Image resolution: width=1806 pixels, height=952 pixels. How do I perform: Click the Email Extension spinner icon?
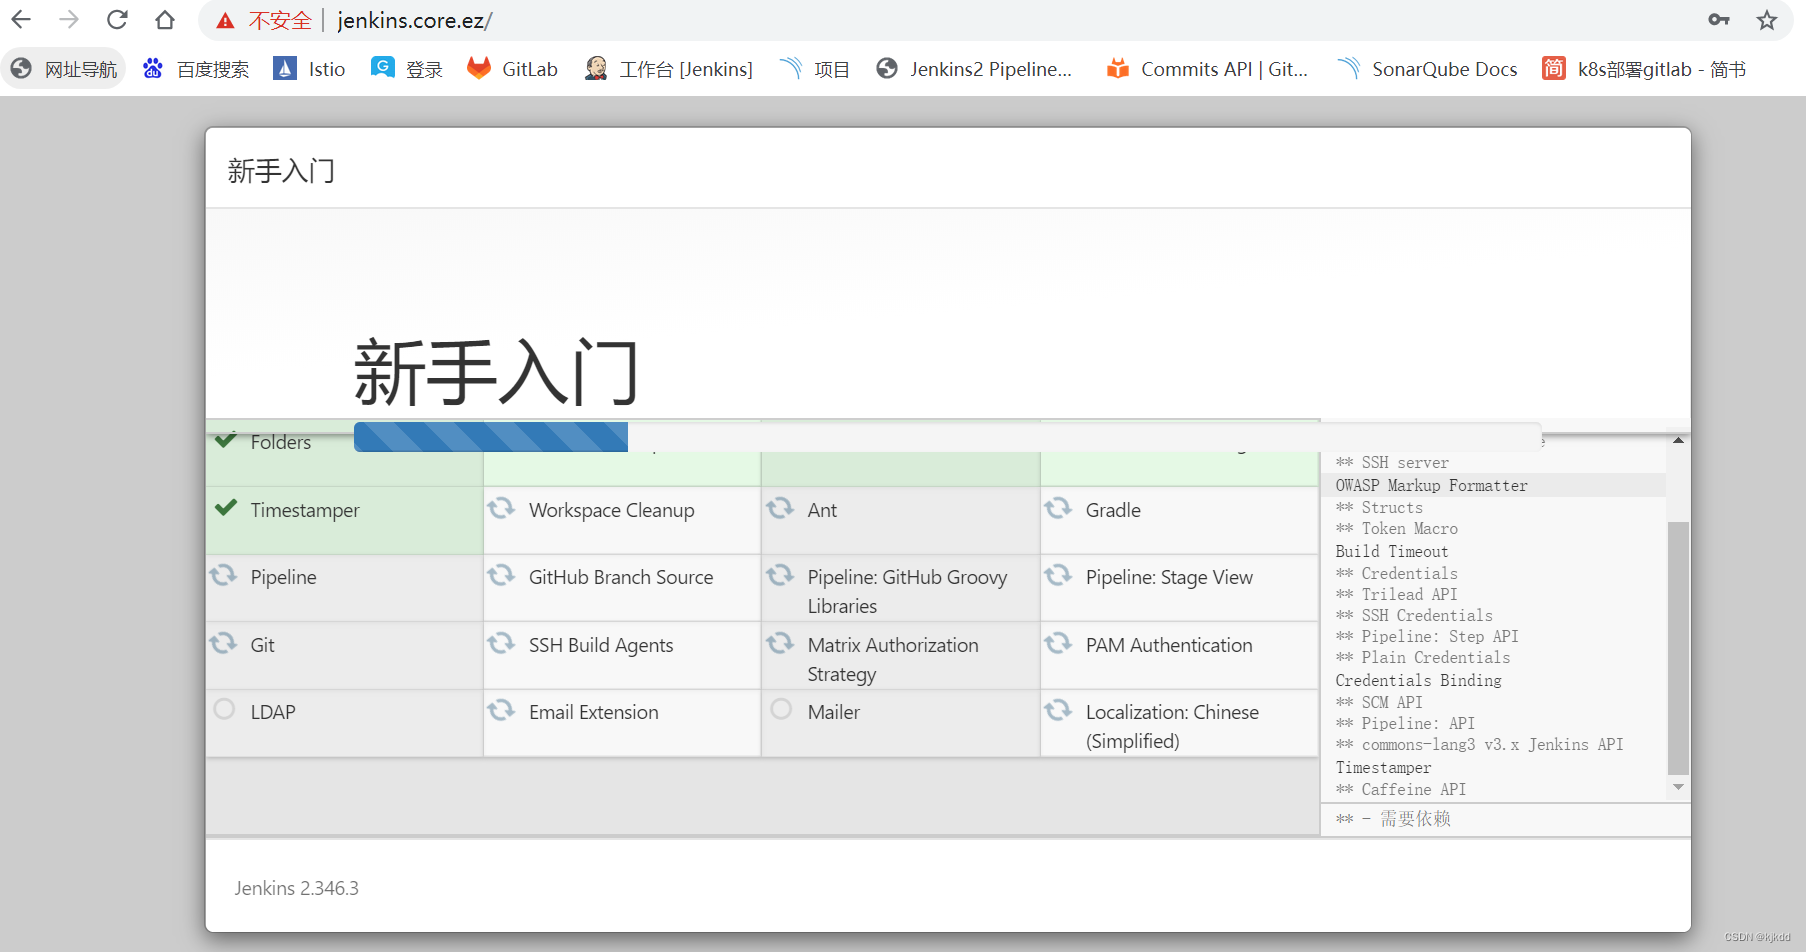(501, 710)
